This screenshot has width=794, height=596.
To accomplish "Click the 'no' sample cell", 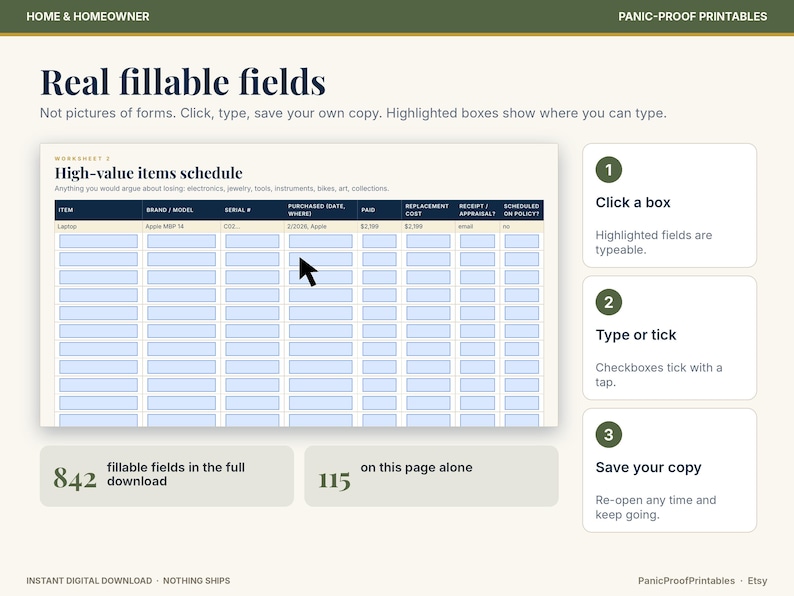I will pyautogui.click(x=522, y=226).
